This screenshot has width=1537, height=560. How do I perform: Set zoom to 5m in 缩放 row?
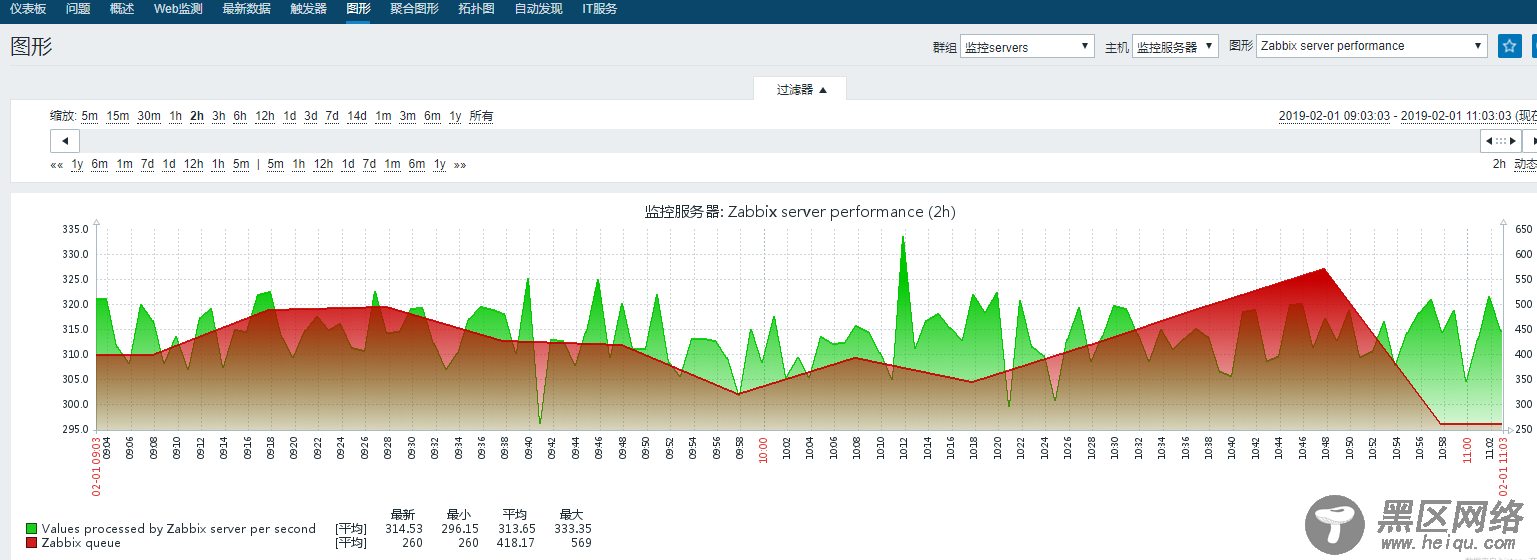coord(90,116)
